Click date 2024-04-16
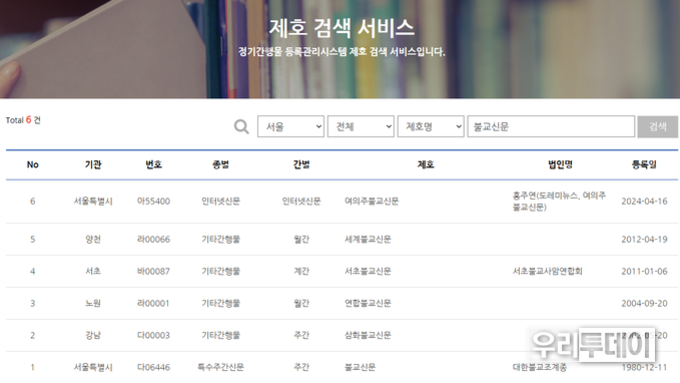Image resolution: width=680 pixels, height=383 pixels. click(x=644, y=201)
